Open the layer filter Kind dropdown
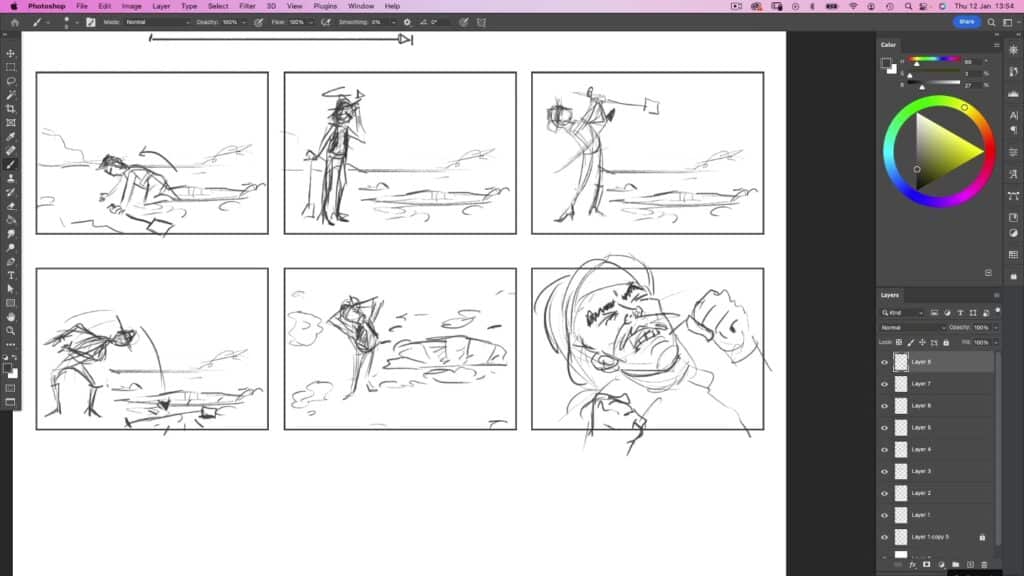The height and width of the screenshot is (576, 1024). click(x=903, y=313)
